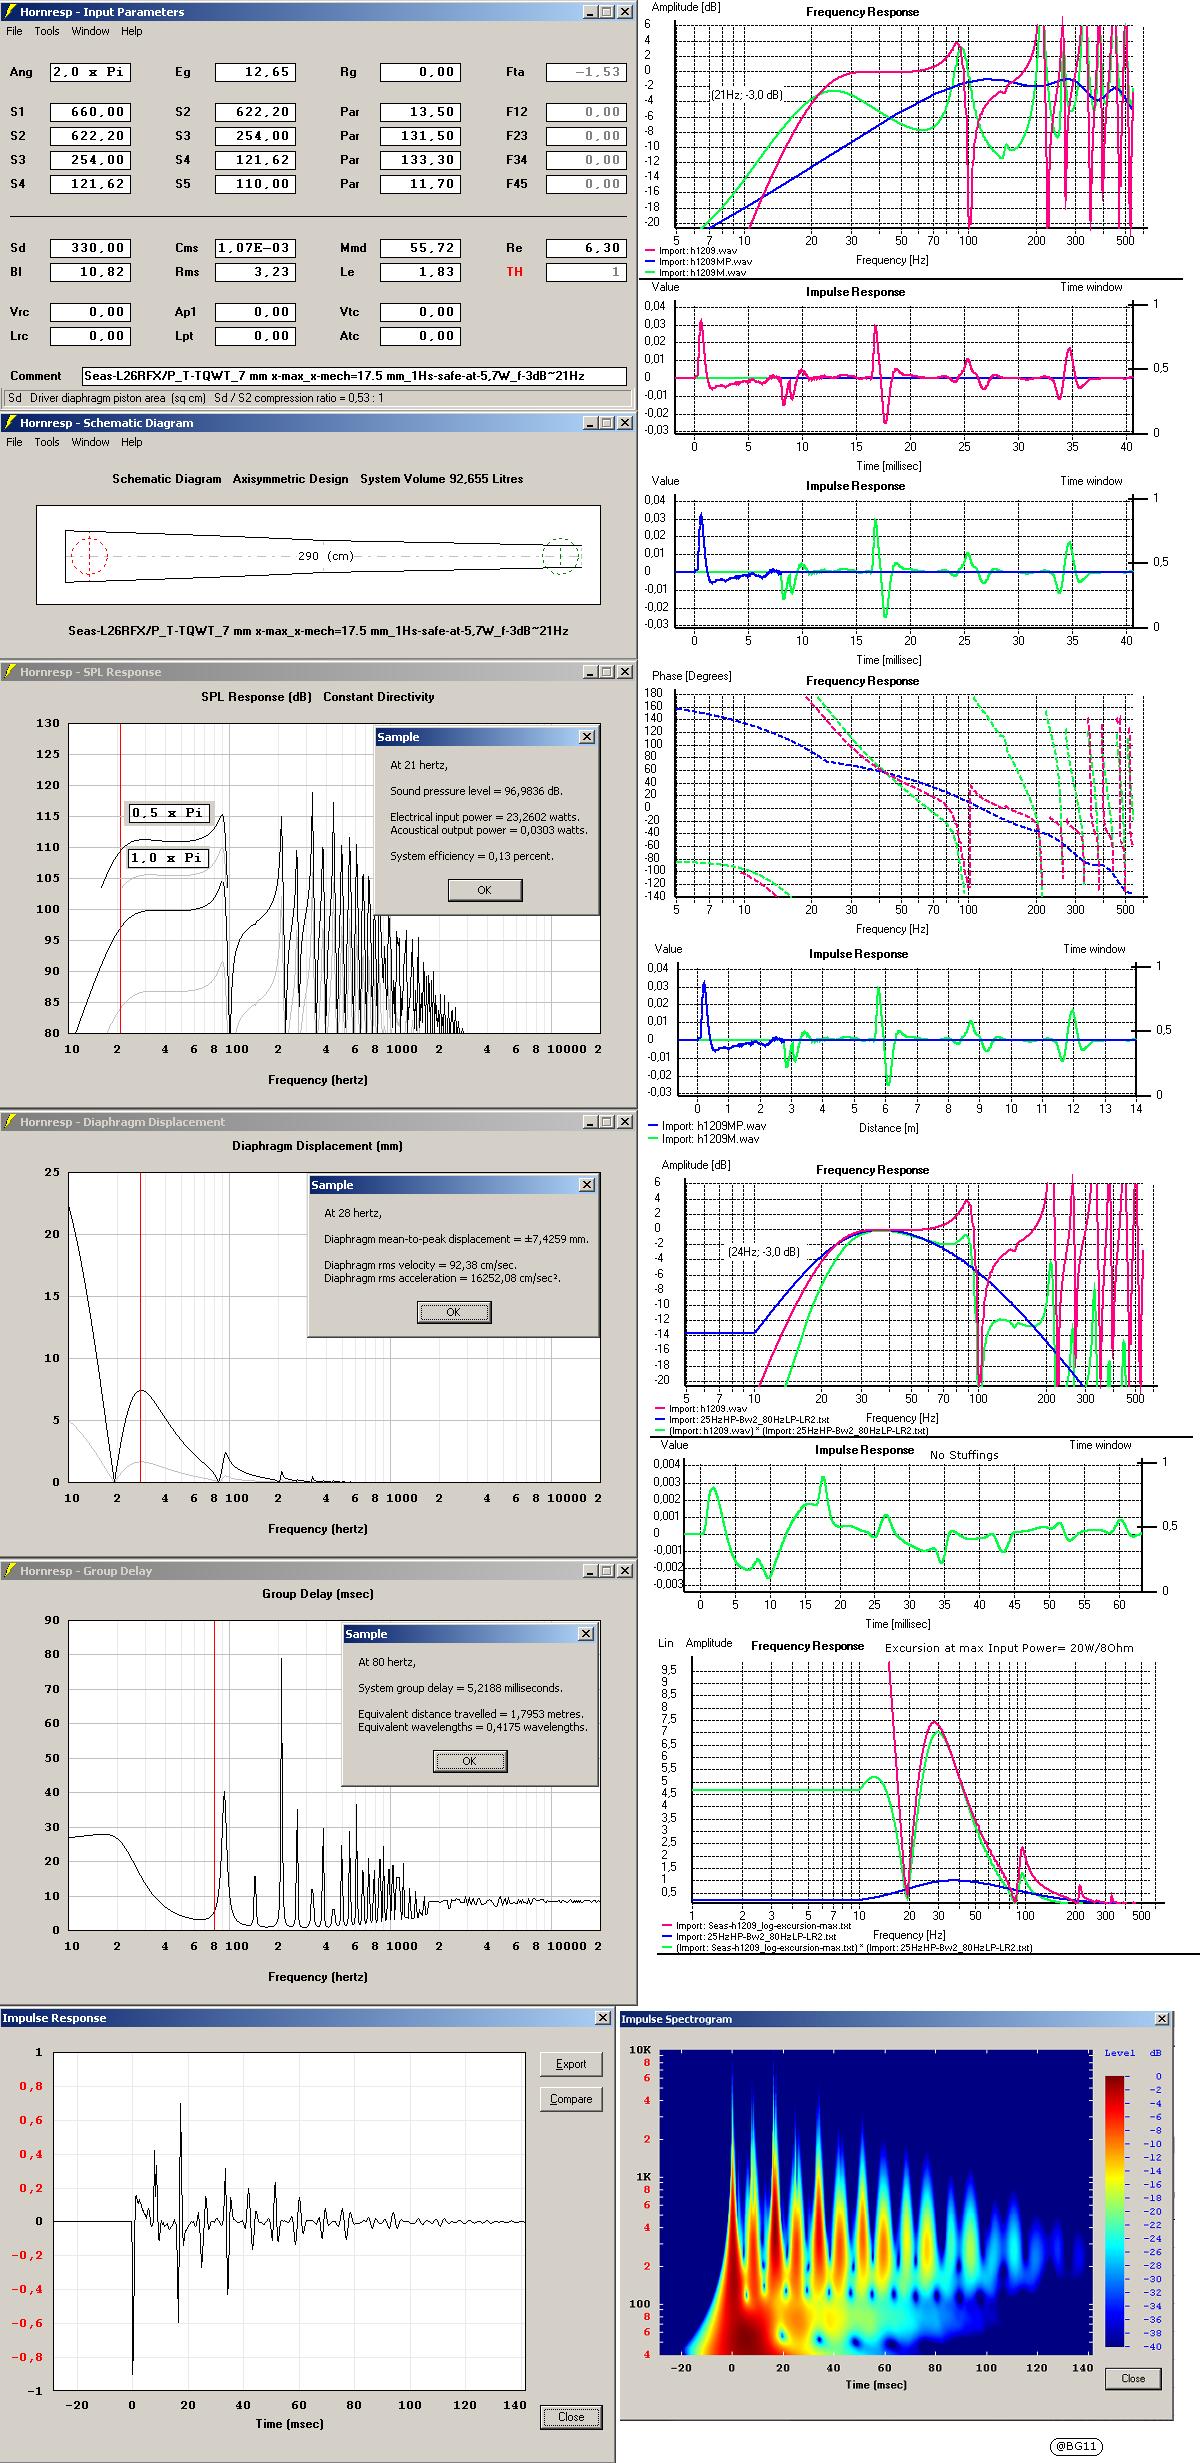Close the SPL Response Sample dialog
This screenshot has height=2463, width=1200.
click(587, 737)
